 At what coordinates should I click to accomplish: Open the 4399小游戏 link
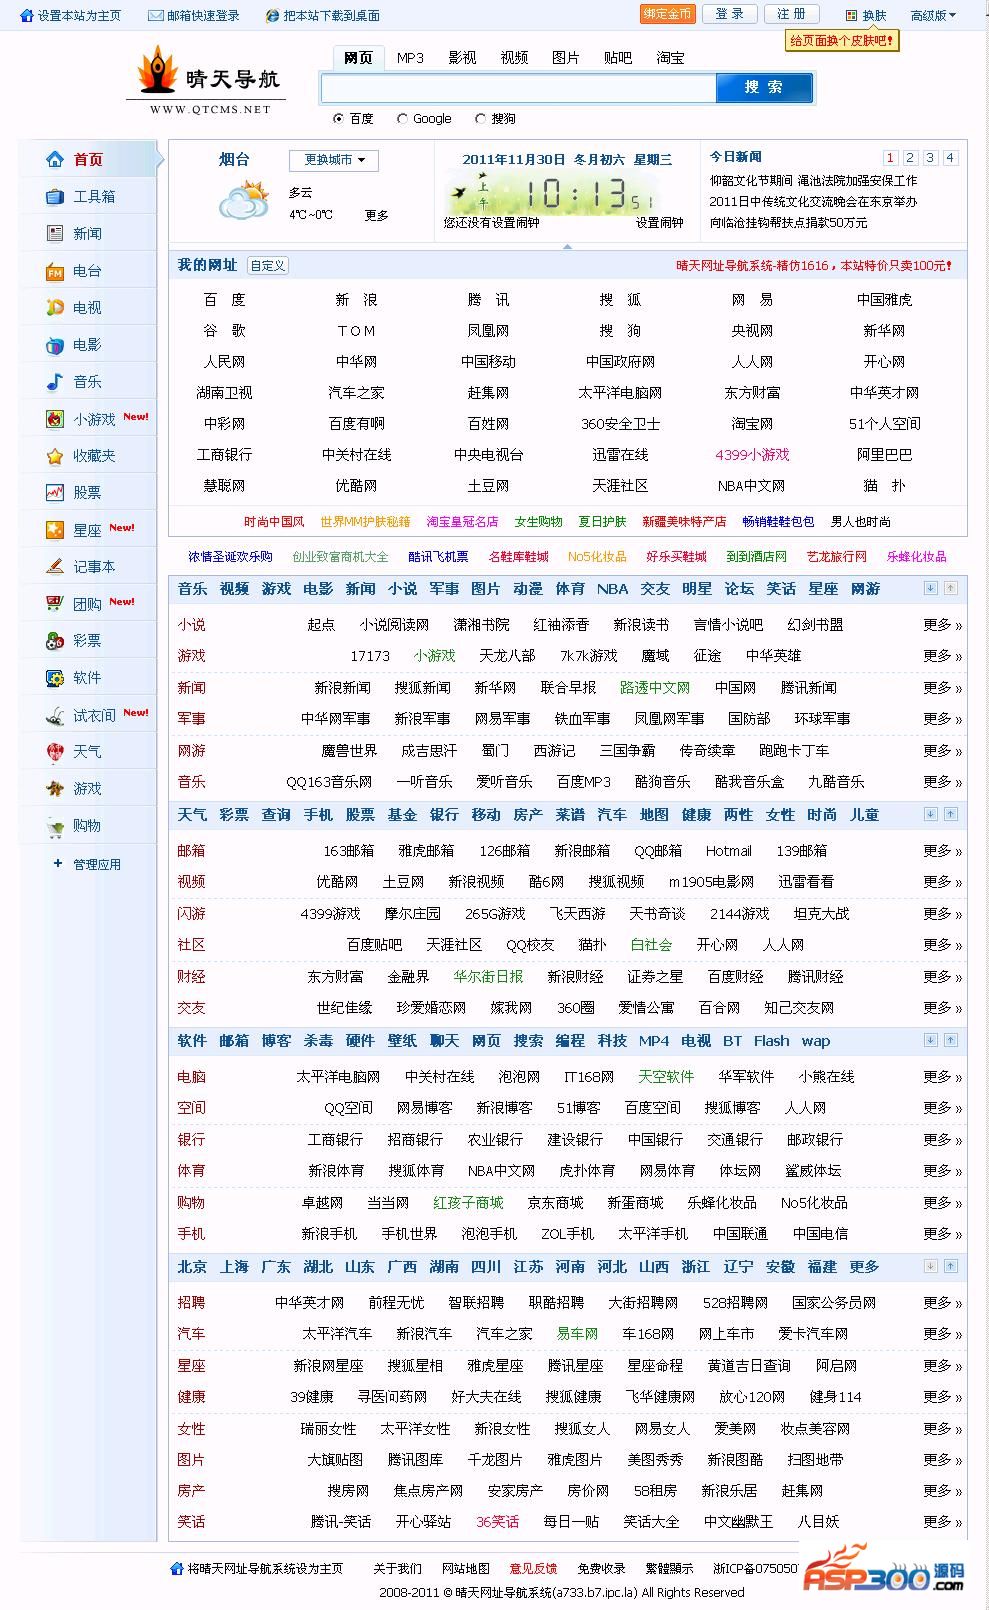[752, 454]
